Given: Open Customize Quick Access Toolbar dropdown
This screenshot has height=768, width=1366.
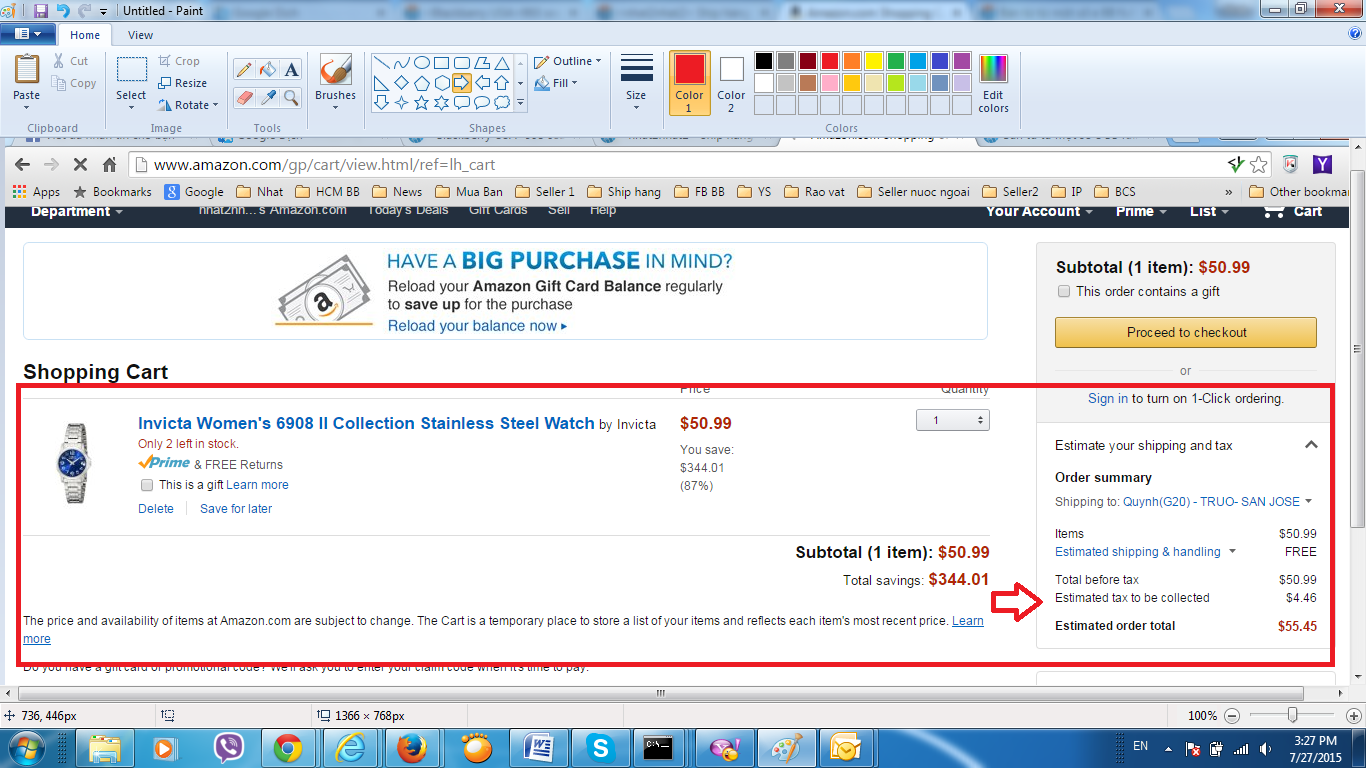Looking at the screenshot, I should coord(103,12).
